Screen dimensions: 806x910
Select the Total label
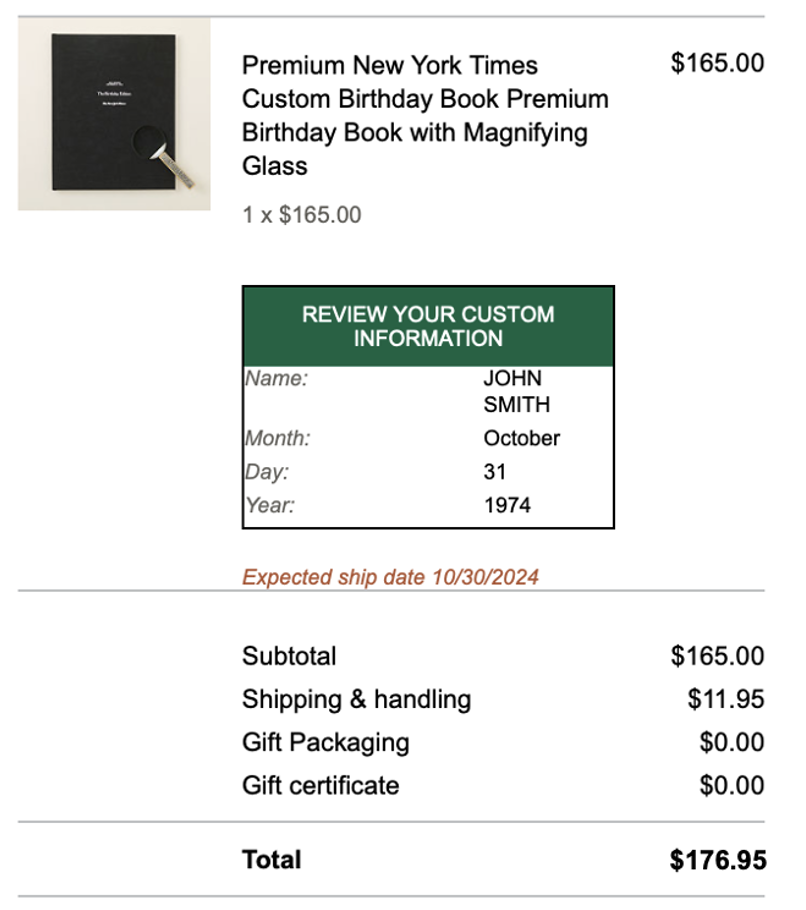click(x=272, y=860)
